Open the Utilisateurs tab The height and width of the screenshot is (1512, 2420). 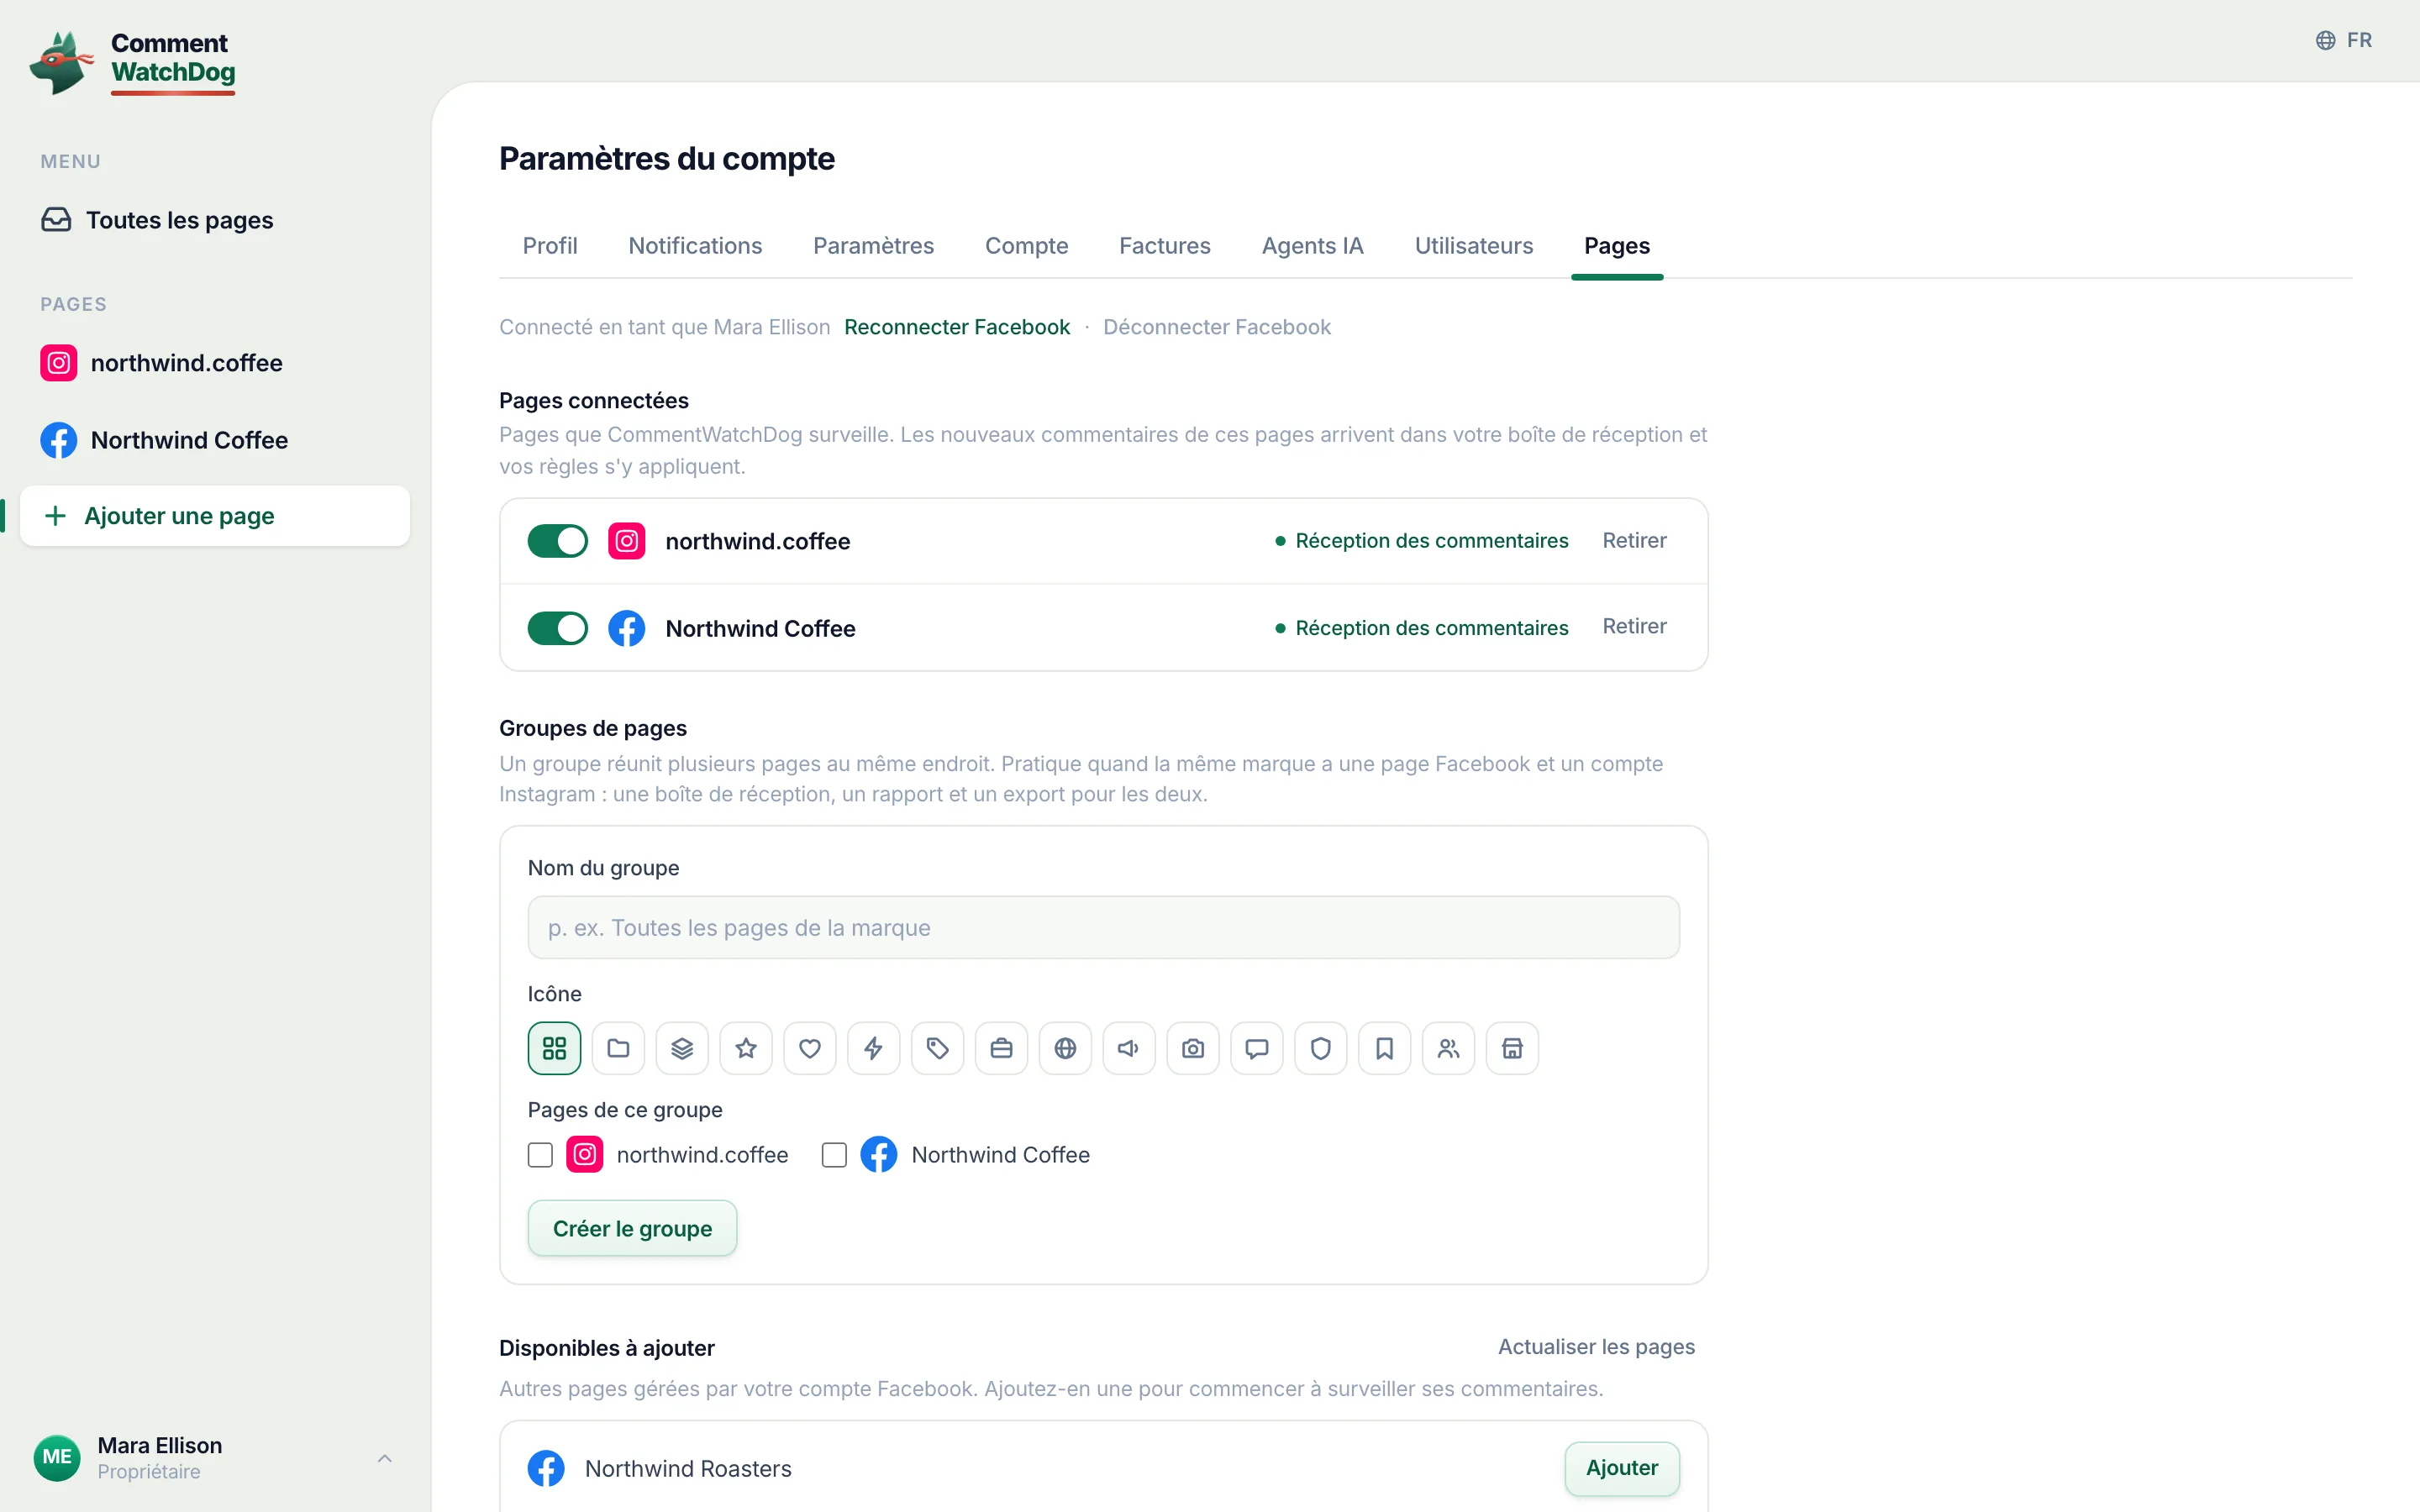point(1474,246)
